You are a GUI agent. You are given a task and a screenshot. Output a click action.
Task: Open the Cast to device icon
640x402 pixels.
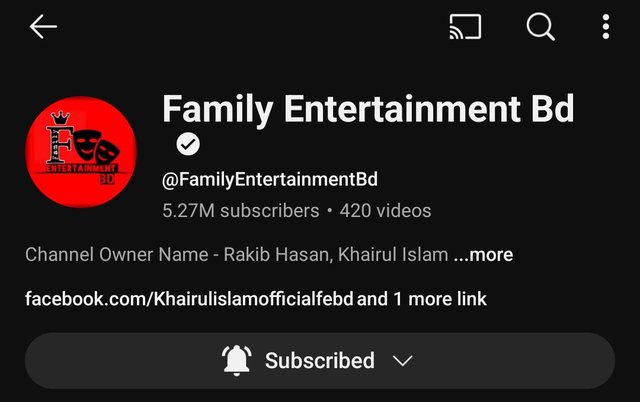point(465,27)
